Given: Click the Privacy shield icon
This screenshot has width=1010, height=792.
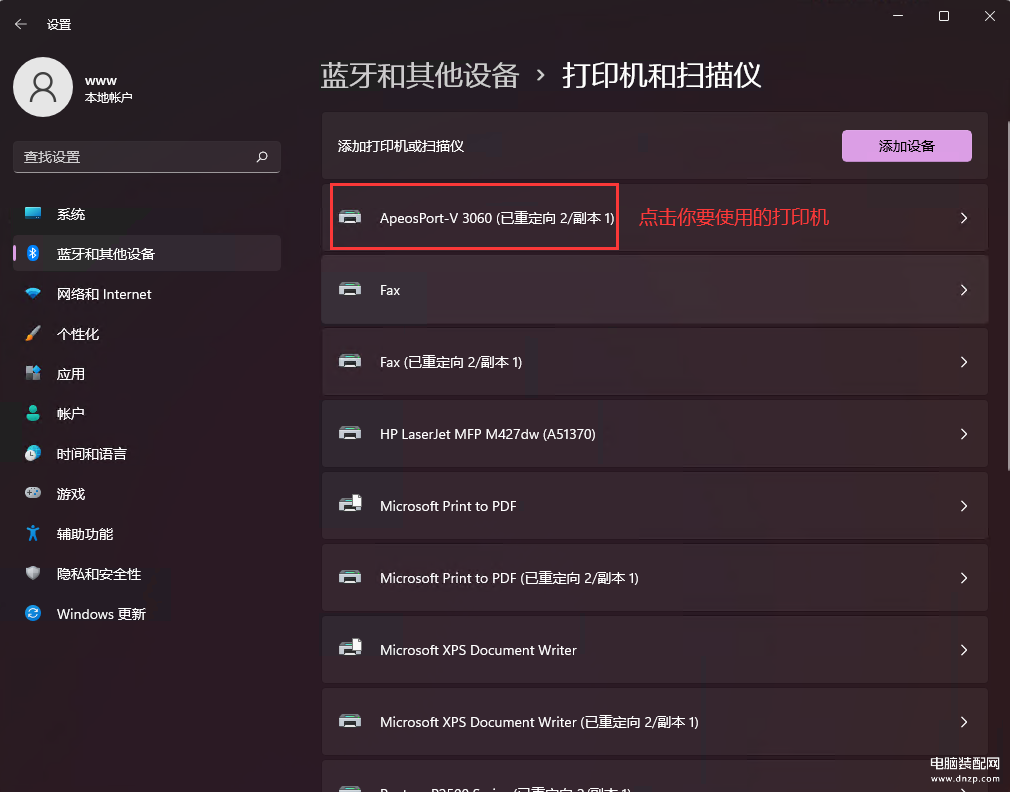Looking at the screenshot, I should (33, 573).
